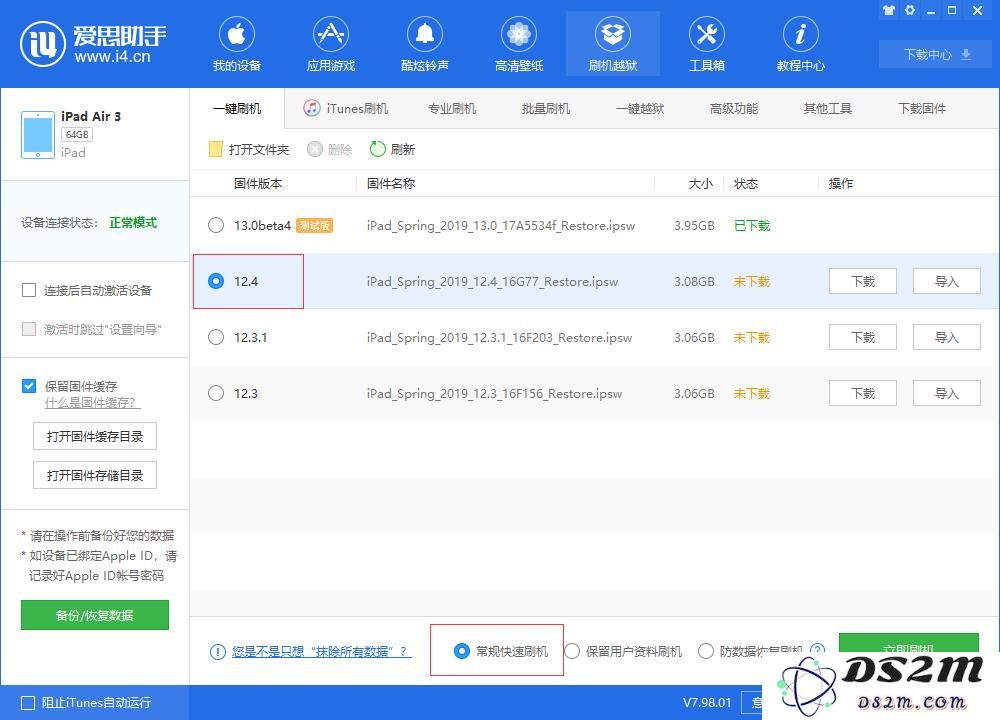Click 打开固件存储目录 button
The width and height of the screenshot is (1000, 720).
95,475
